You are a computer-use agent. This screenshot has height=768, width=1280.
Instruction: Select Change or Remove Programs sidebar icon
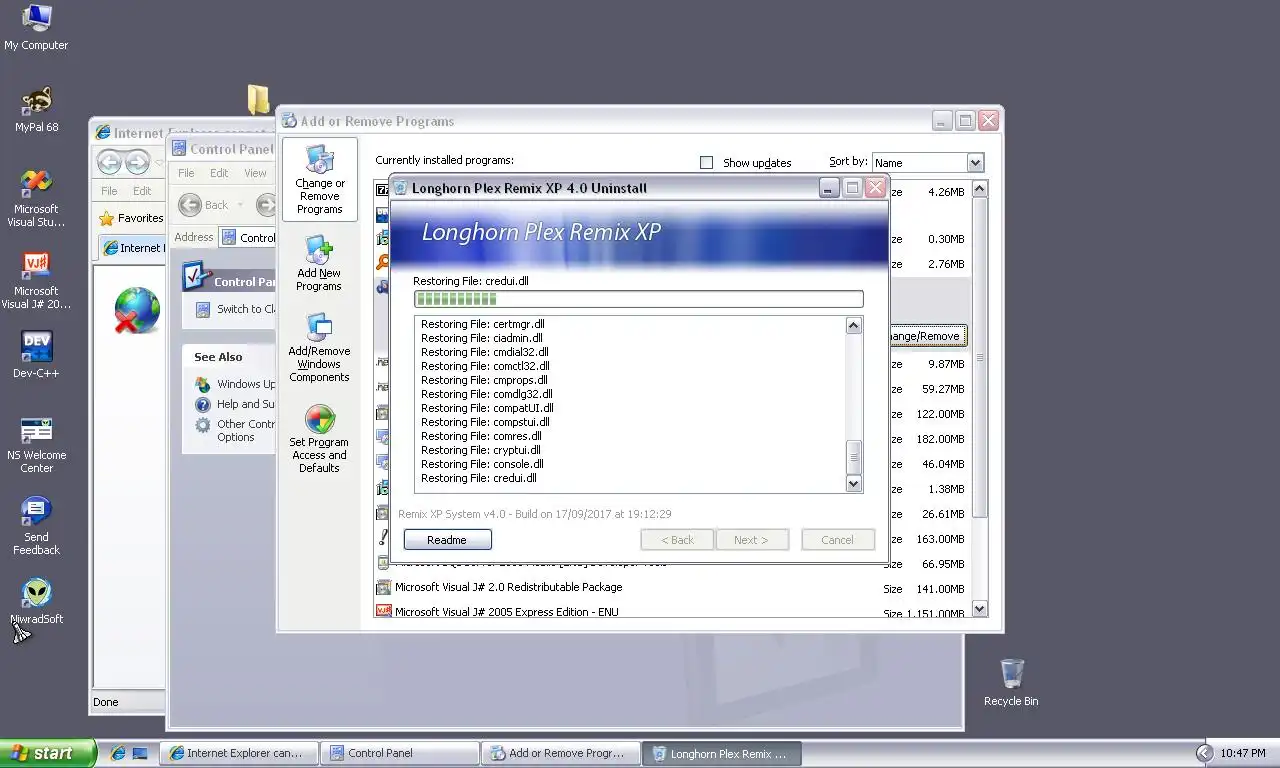pos(320,181)
